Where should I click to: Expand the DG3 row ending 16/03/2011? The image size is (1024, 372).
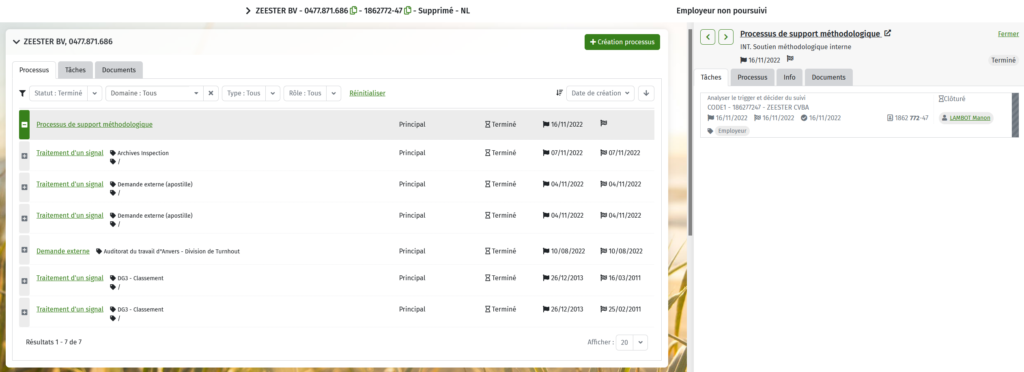click(24, 281)
